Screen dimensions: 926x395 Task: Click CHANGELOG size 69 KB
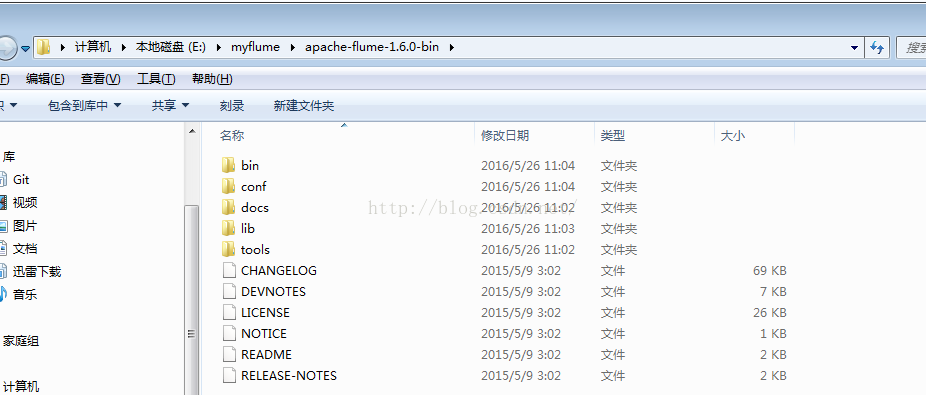coord(770,270)
